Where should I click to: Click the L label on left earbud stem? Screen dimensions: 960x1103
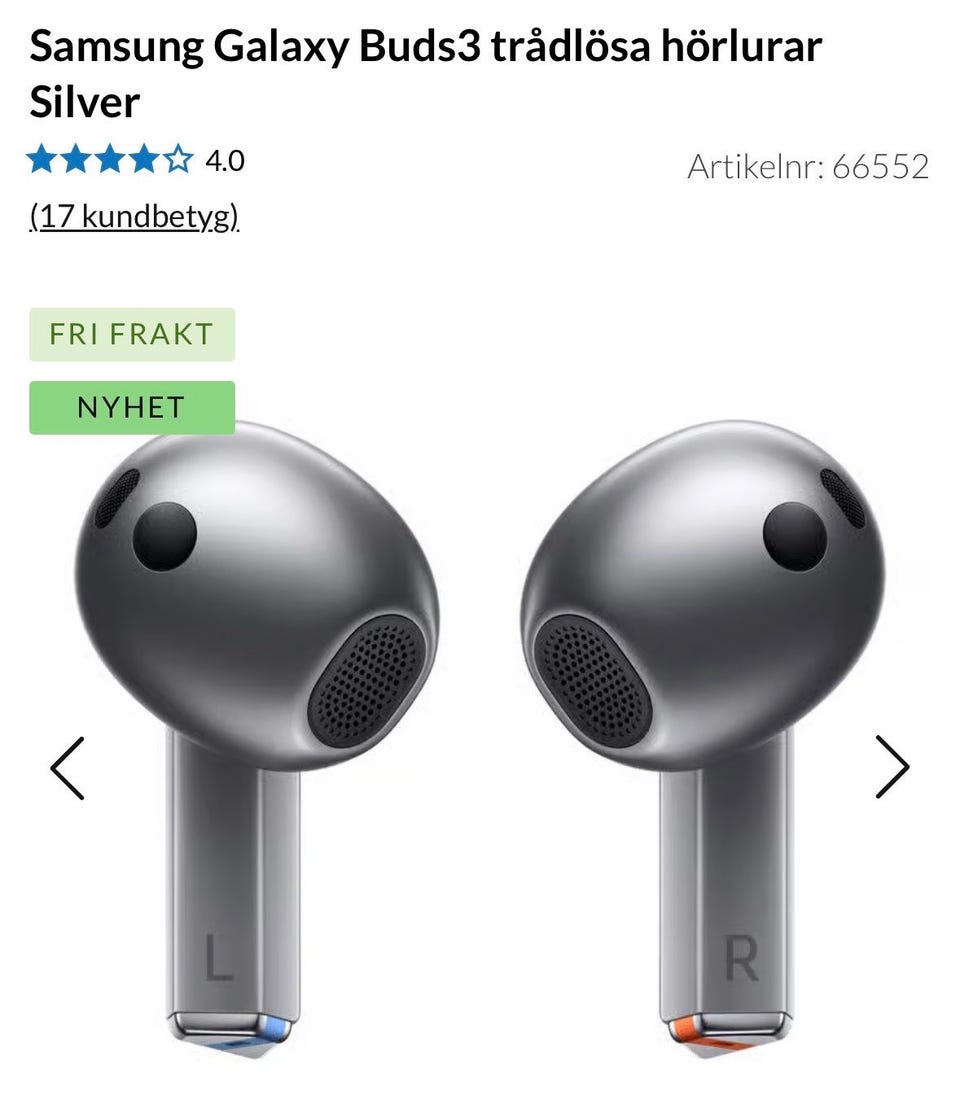[219, 957]
